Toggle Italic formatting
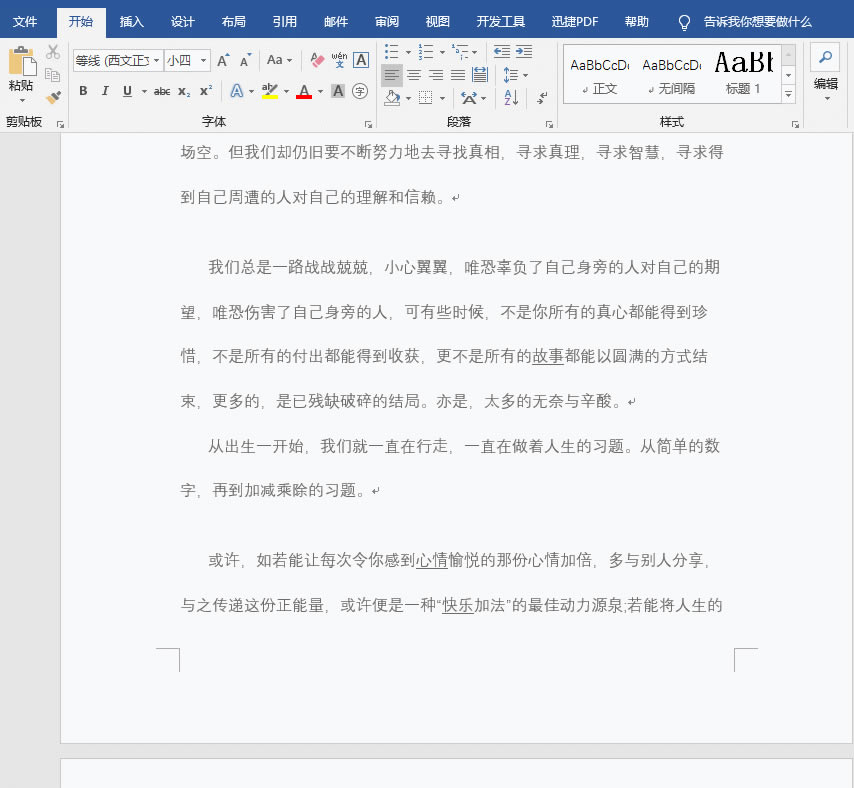The image size is (854, 788). (105, 91)
